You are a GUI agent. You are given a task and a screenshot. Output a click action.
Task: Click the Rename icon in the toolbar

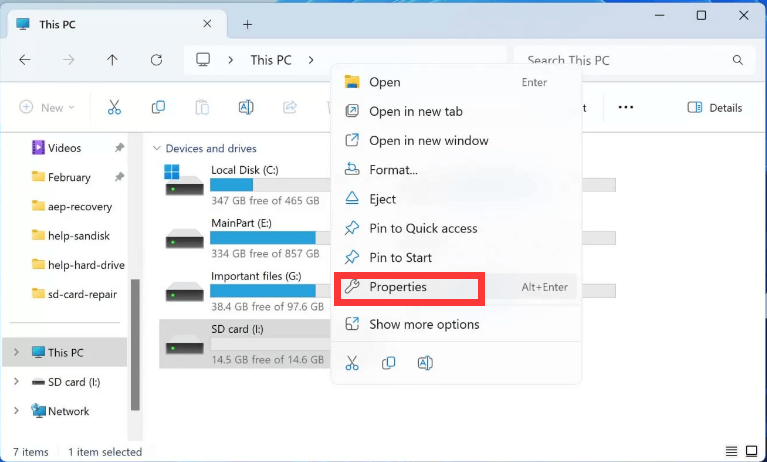coord(246,107)
